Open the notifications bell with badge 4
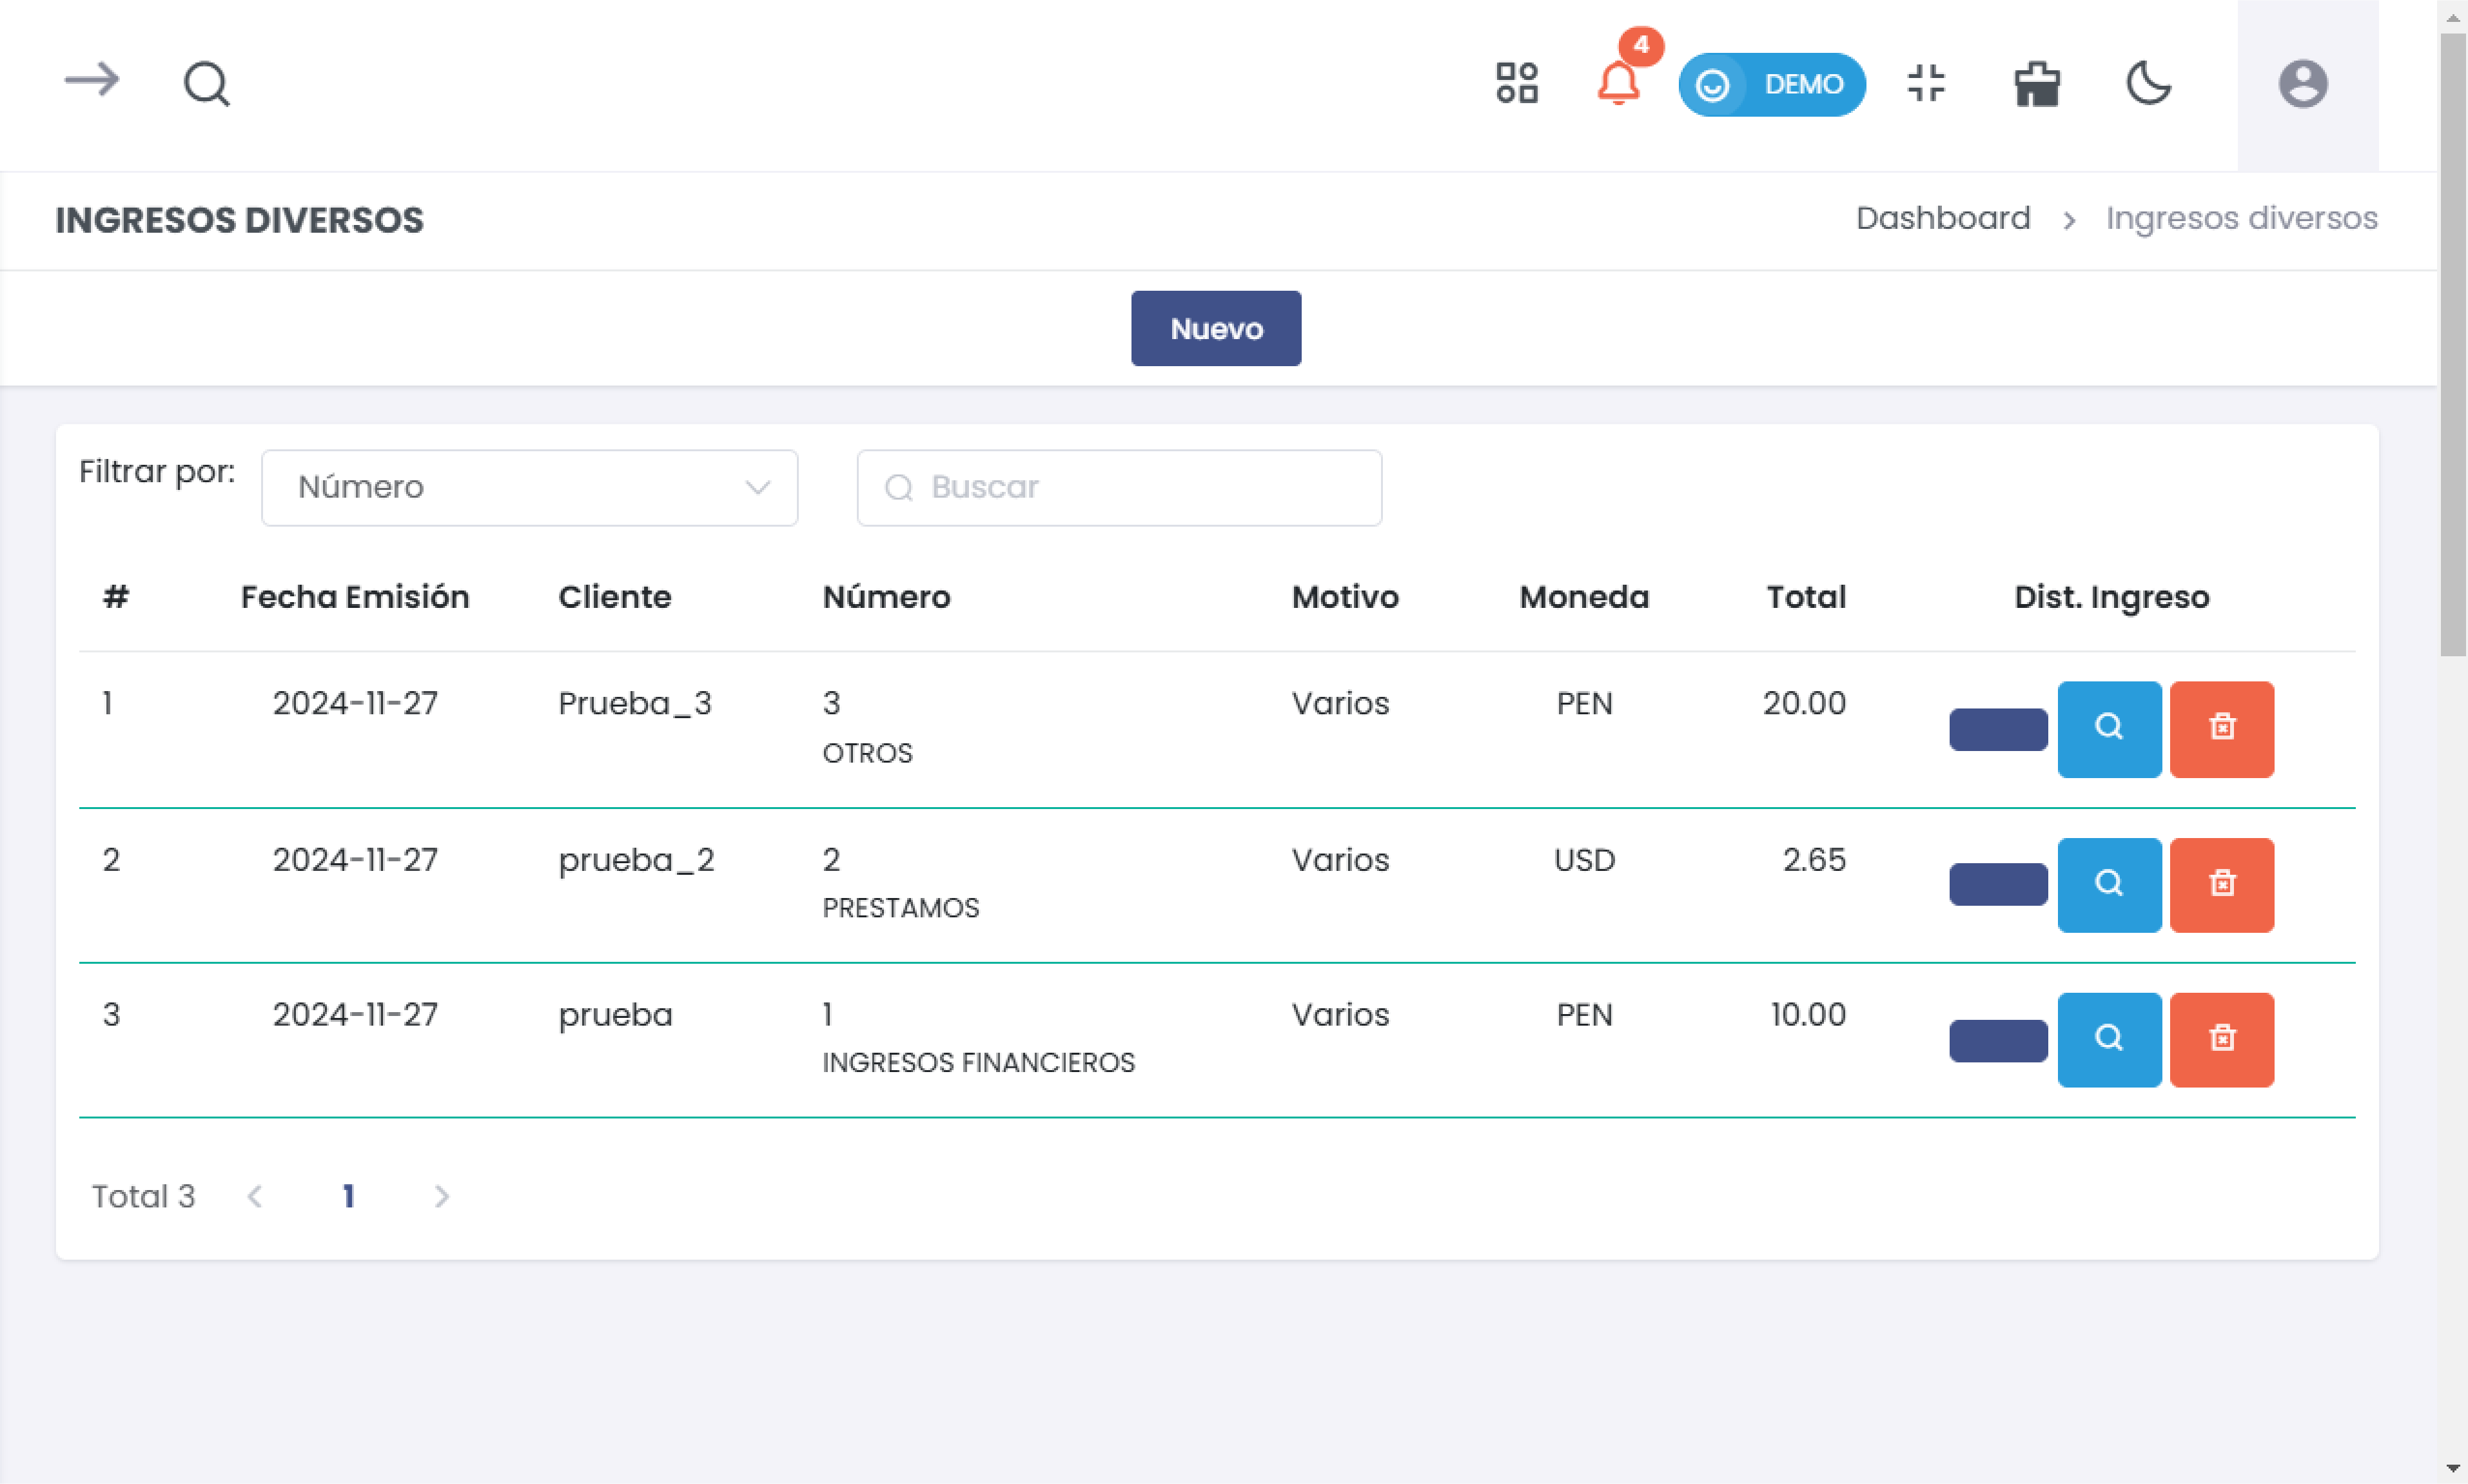 click(x=1618, y=82)
